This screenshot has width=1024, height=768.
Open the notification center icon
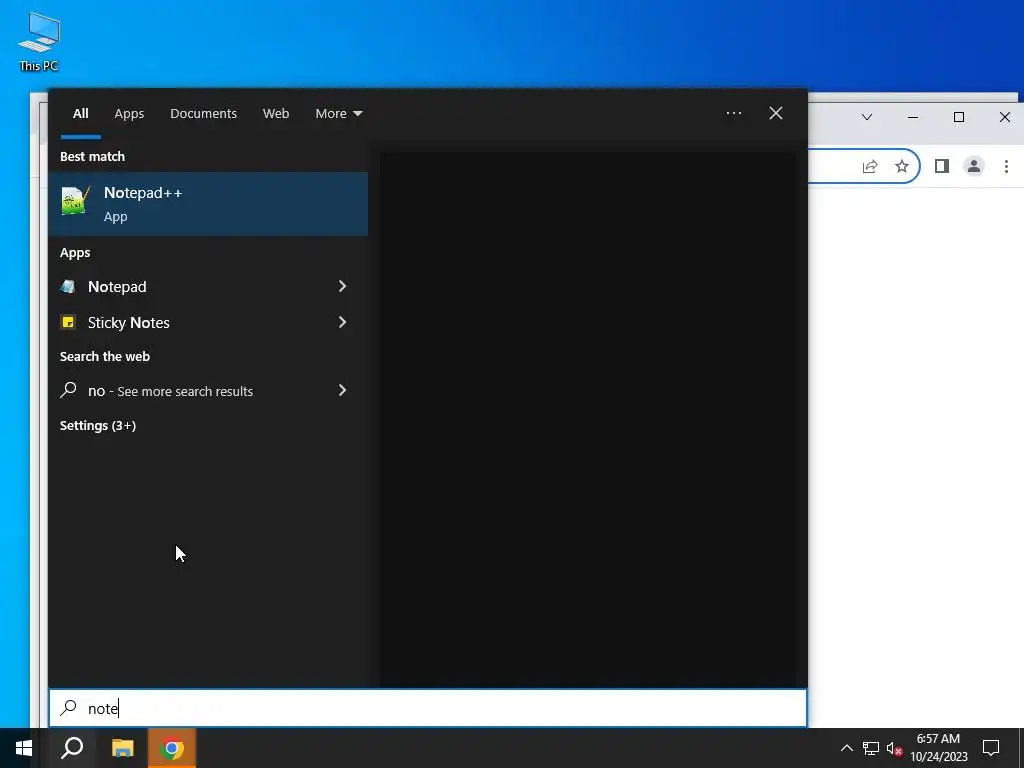(x=991, y=748)
